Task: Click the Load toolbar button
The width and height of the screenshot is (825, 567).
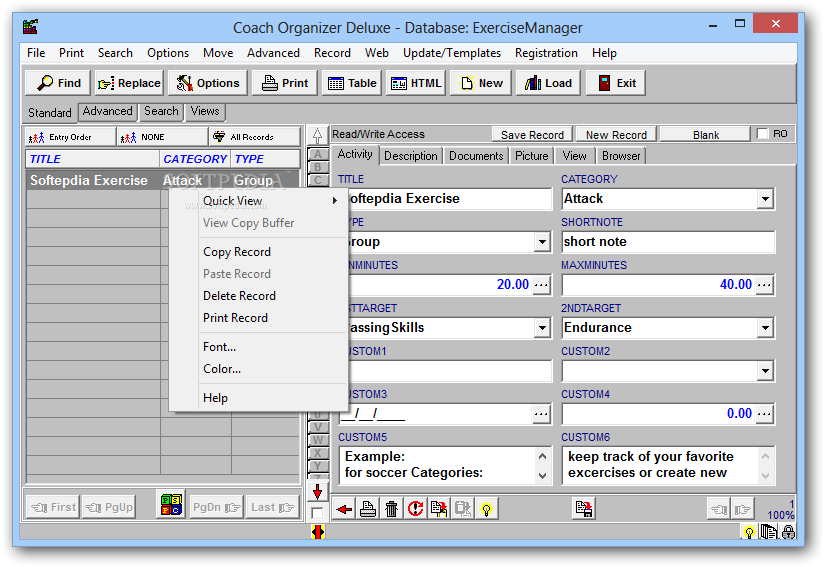Action: (548, 83)
